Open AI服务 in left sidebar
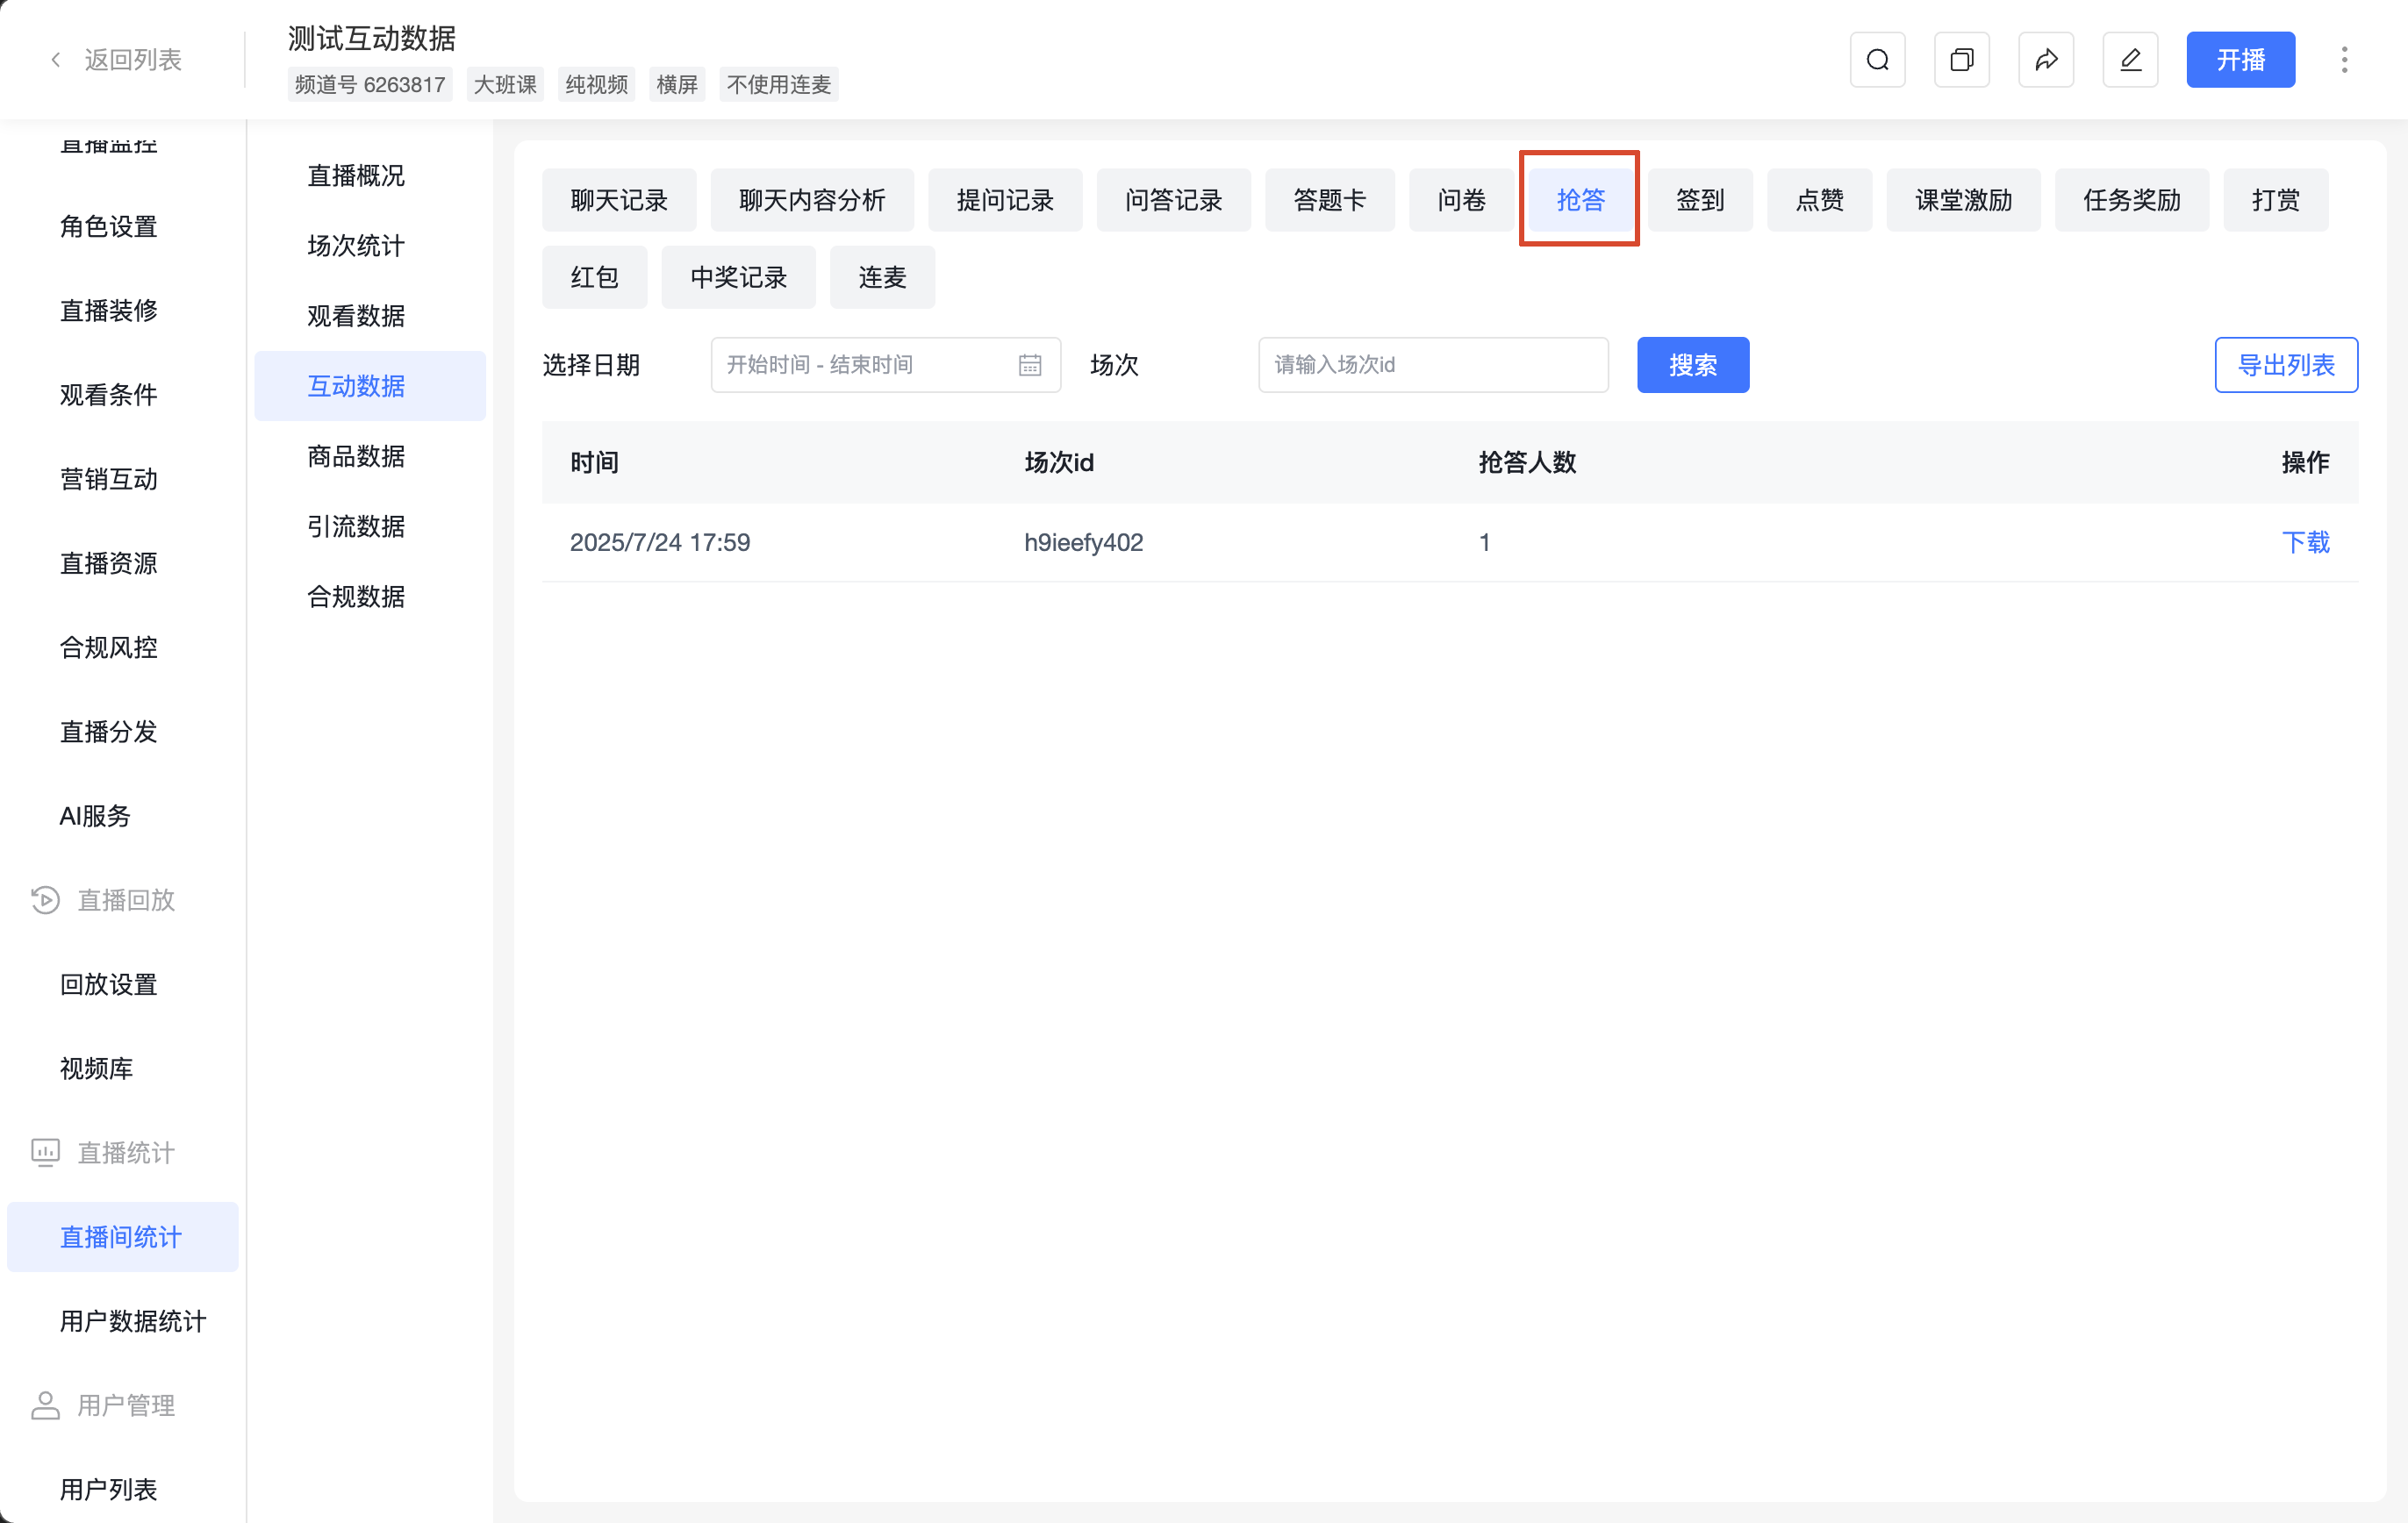 [x=95, y=816]
